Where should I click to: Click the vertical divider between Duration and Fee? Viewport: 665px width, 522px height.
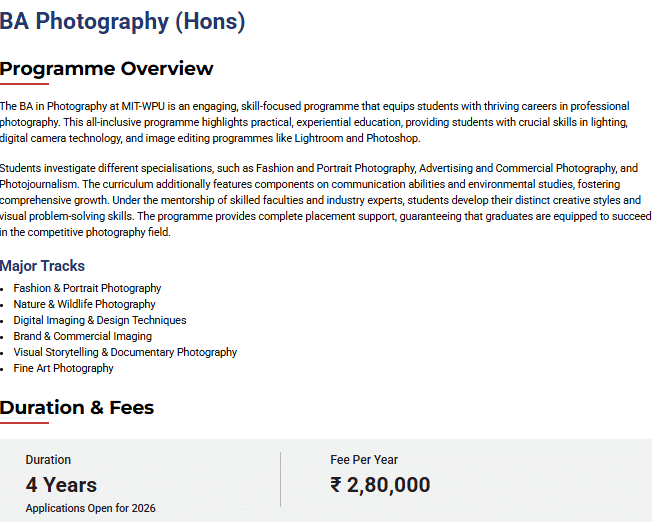click(281, 480)
